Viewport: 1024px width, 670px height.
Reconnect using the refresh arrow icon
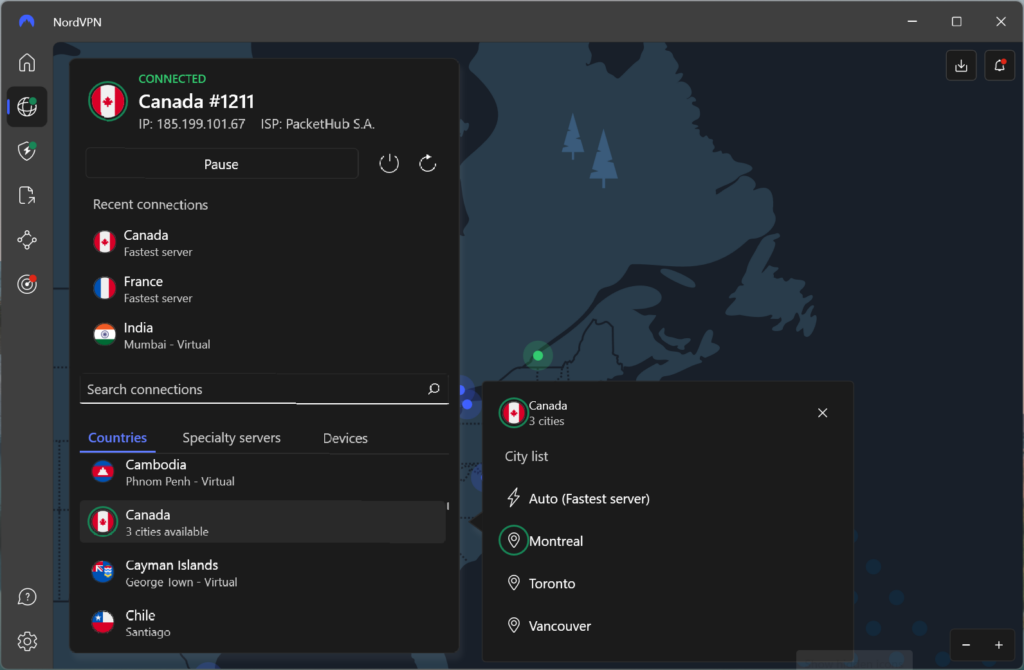tap(428, 163)
